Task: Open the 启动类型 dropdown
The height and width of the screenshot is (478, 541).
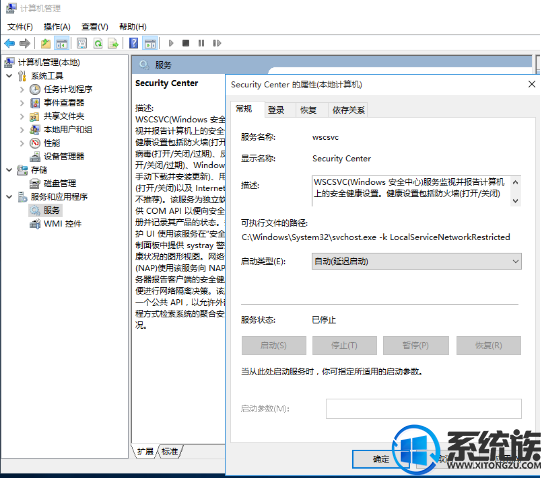Action: [416, 262]
